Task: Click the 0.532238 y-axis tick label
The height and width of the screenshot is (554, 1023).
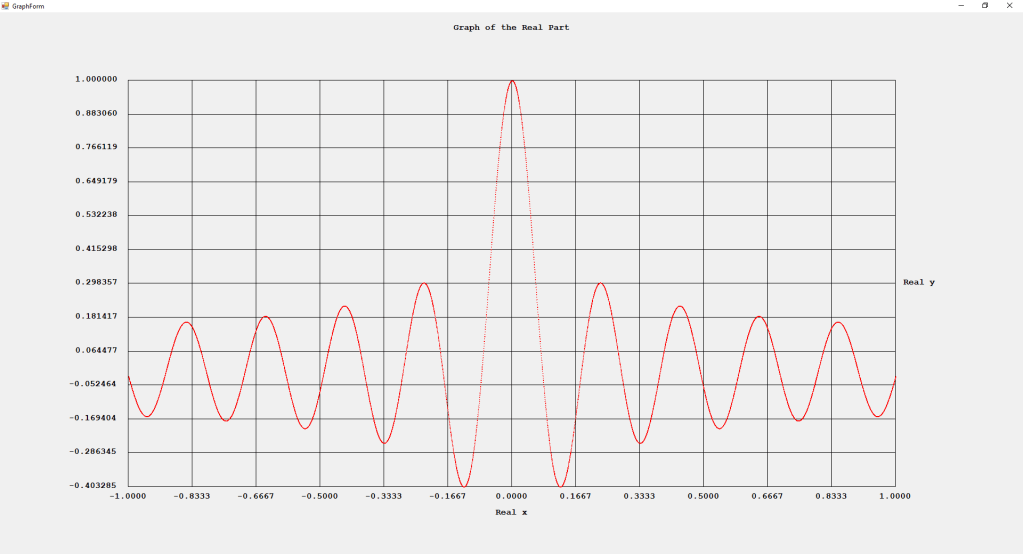Action: point(95,215)
